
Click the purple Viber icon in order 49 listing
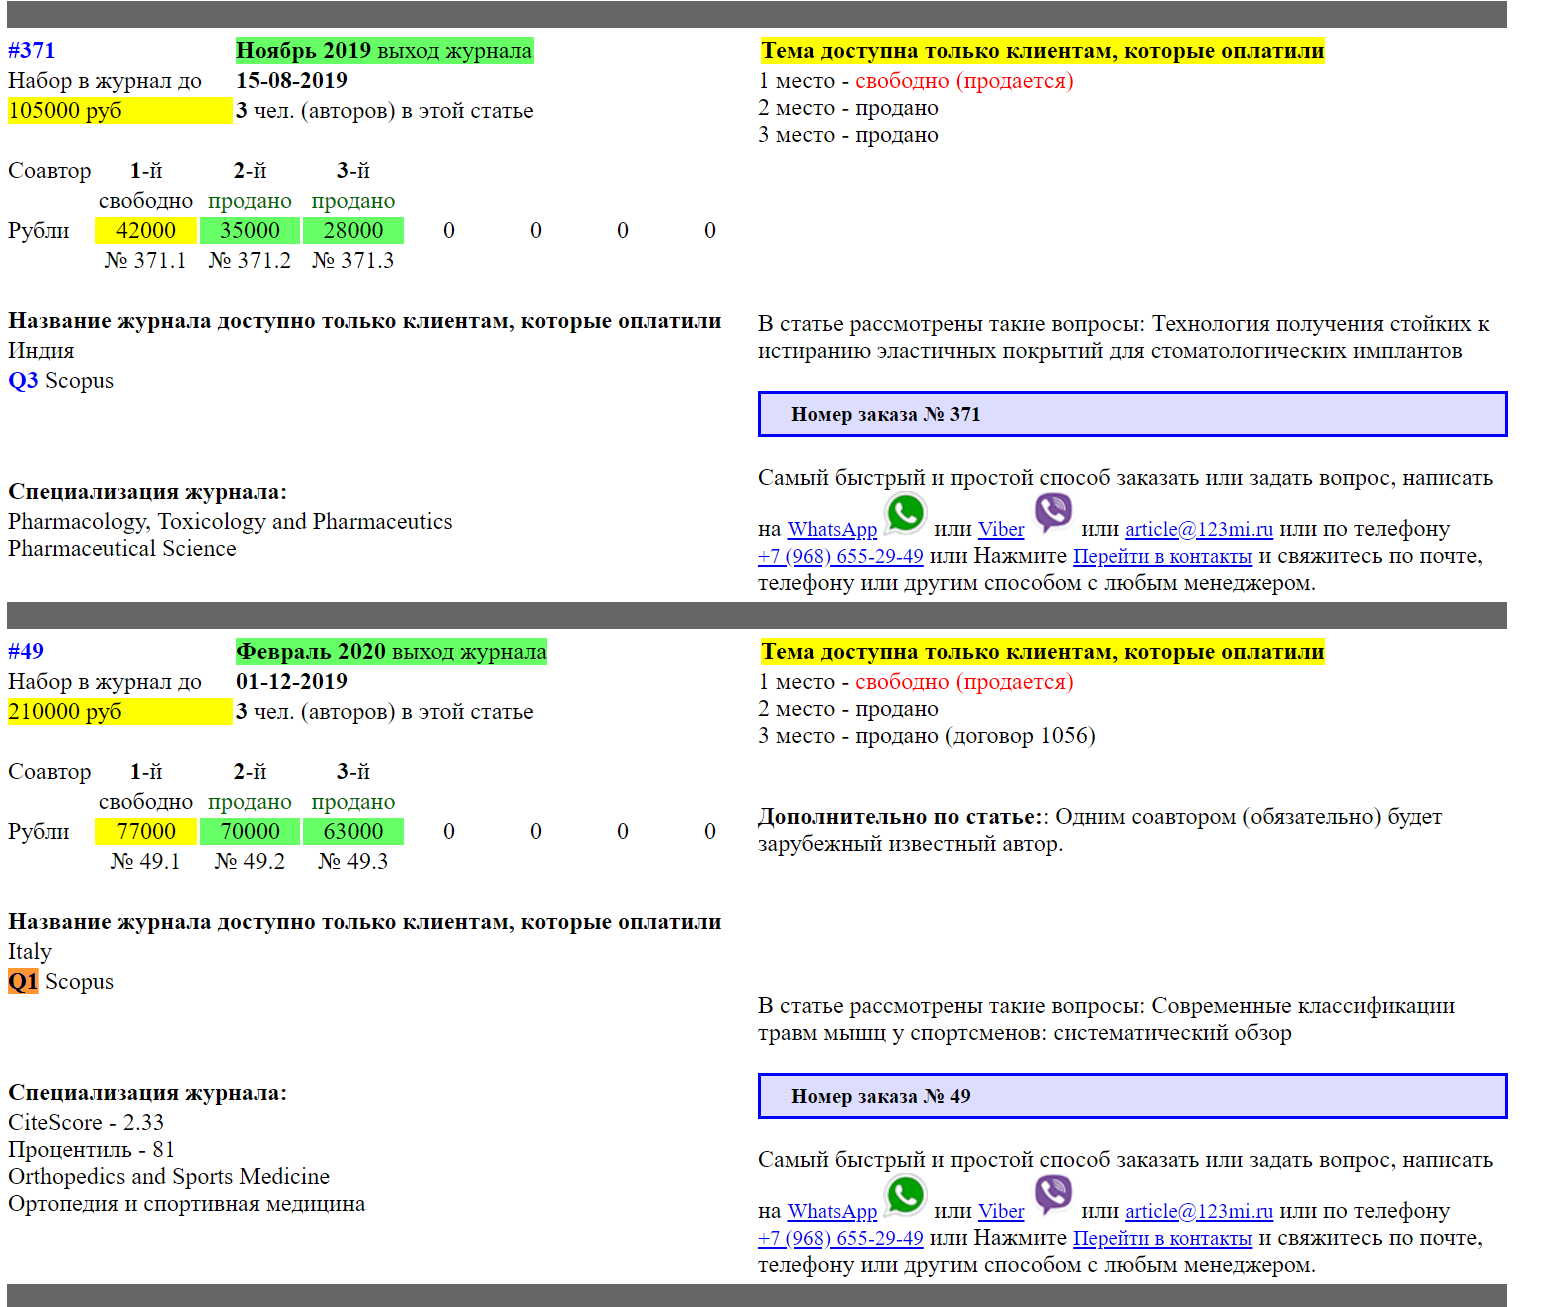(1053, 1194)
